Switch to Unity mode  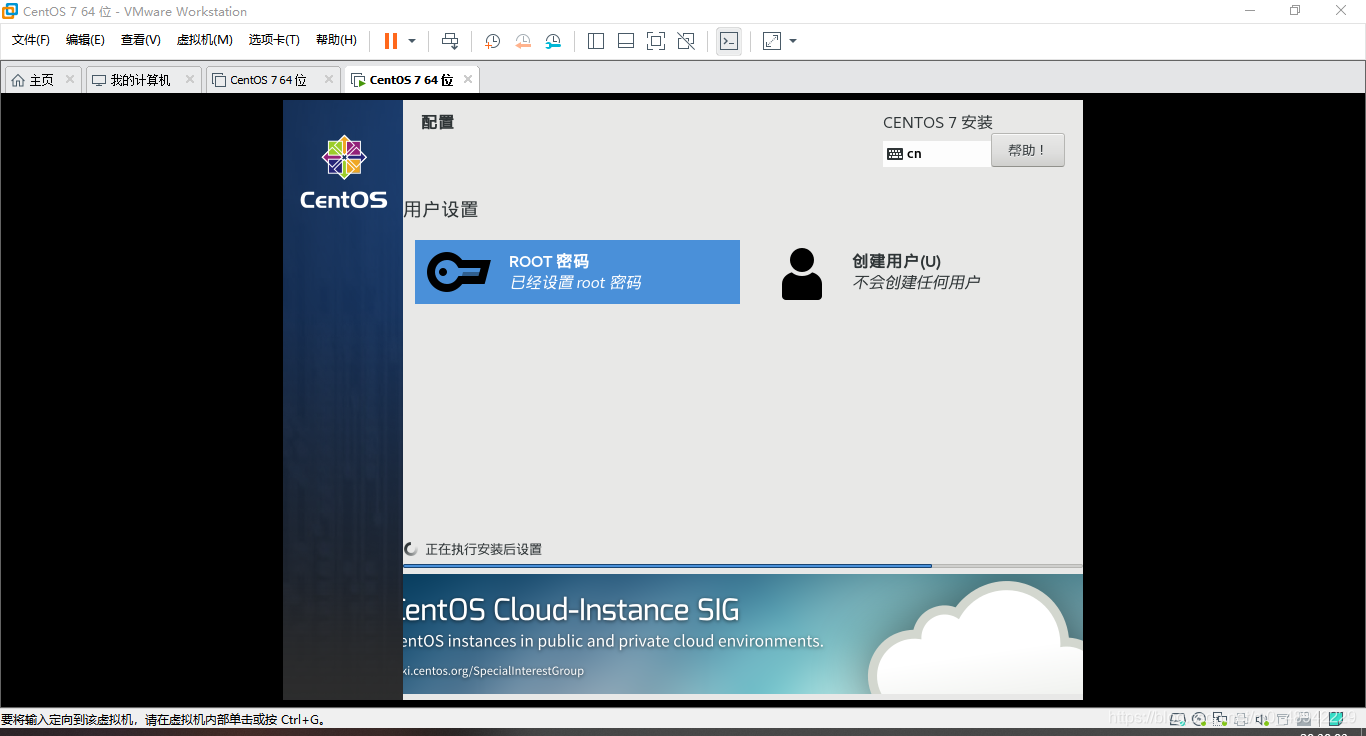point(686,41)
